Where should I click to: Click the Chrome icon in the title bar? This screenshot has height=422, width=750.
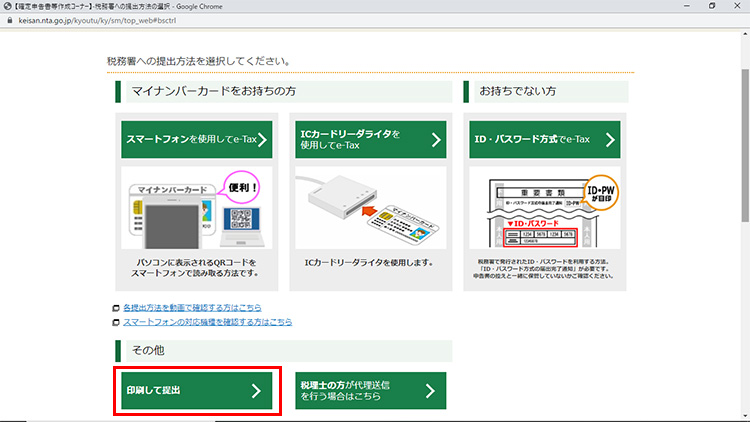tap(8, 6)
